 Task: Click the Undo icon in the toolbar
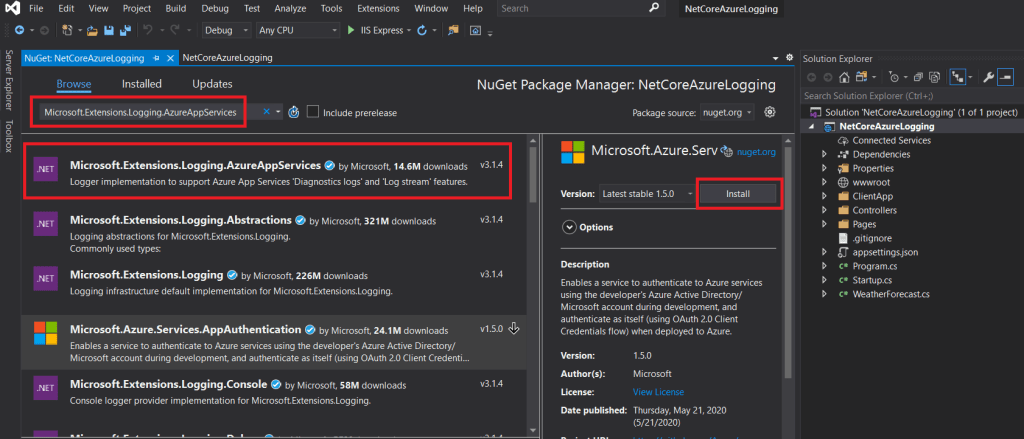[x=148, y=30]
